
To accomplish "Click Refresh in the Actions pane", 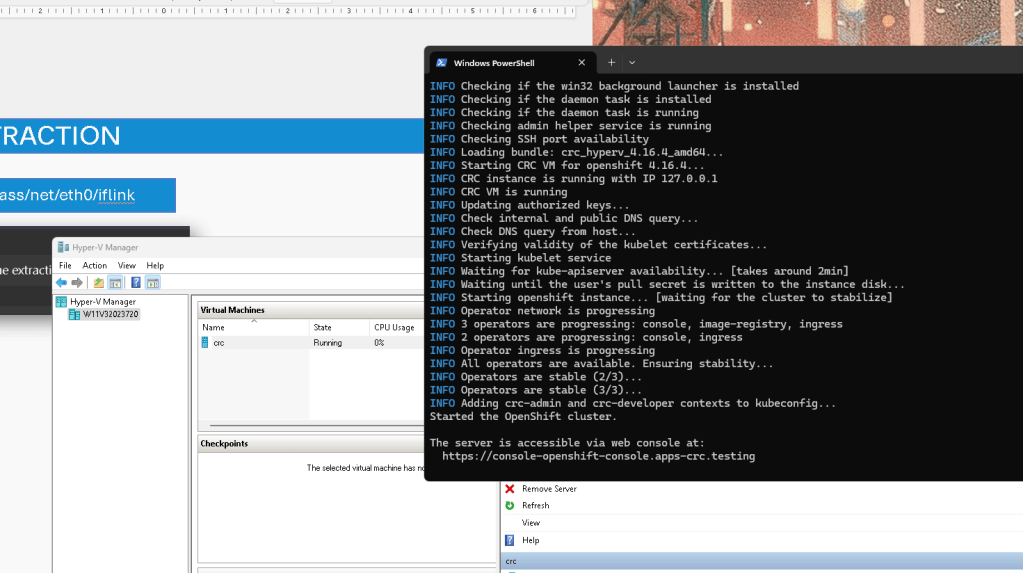I will (536, 506).
